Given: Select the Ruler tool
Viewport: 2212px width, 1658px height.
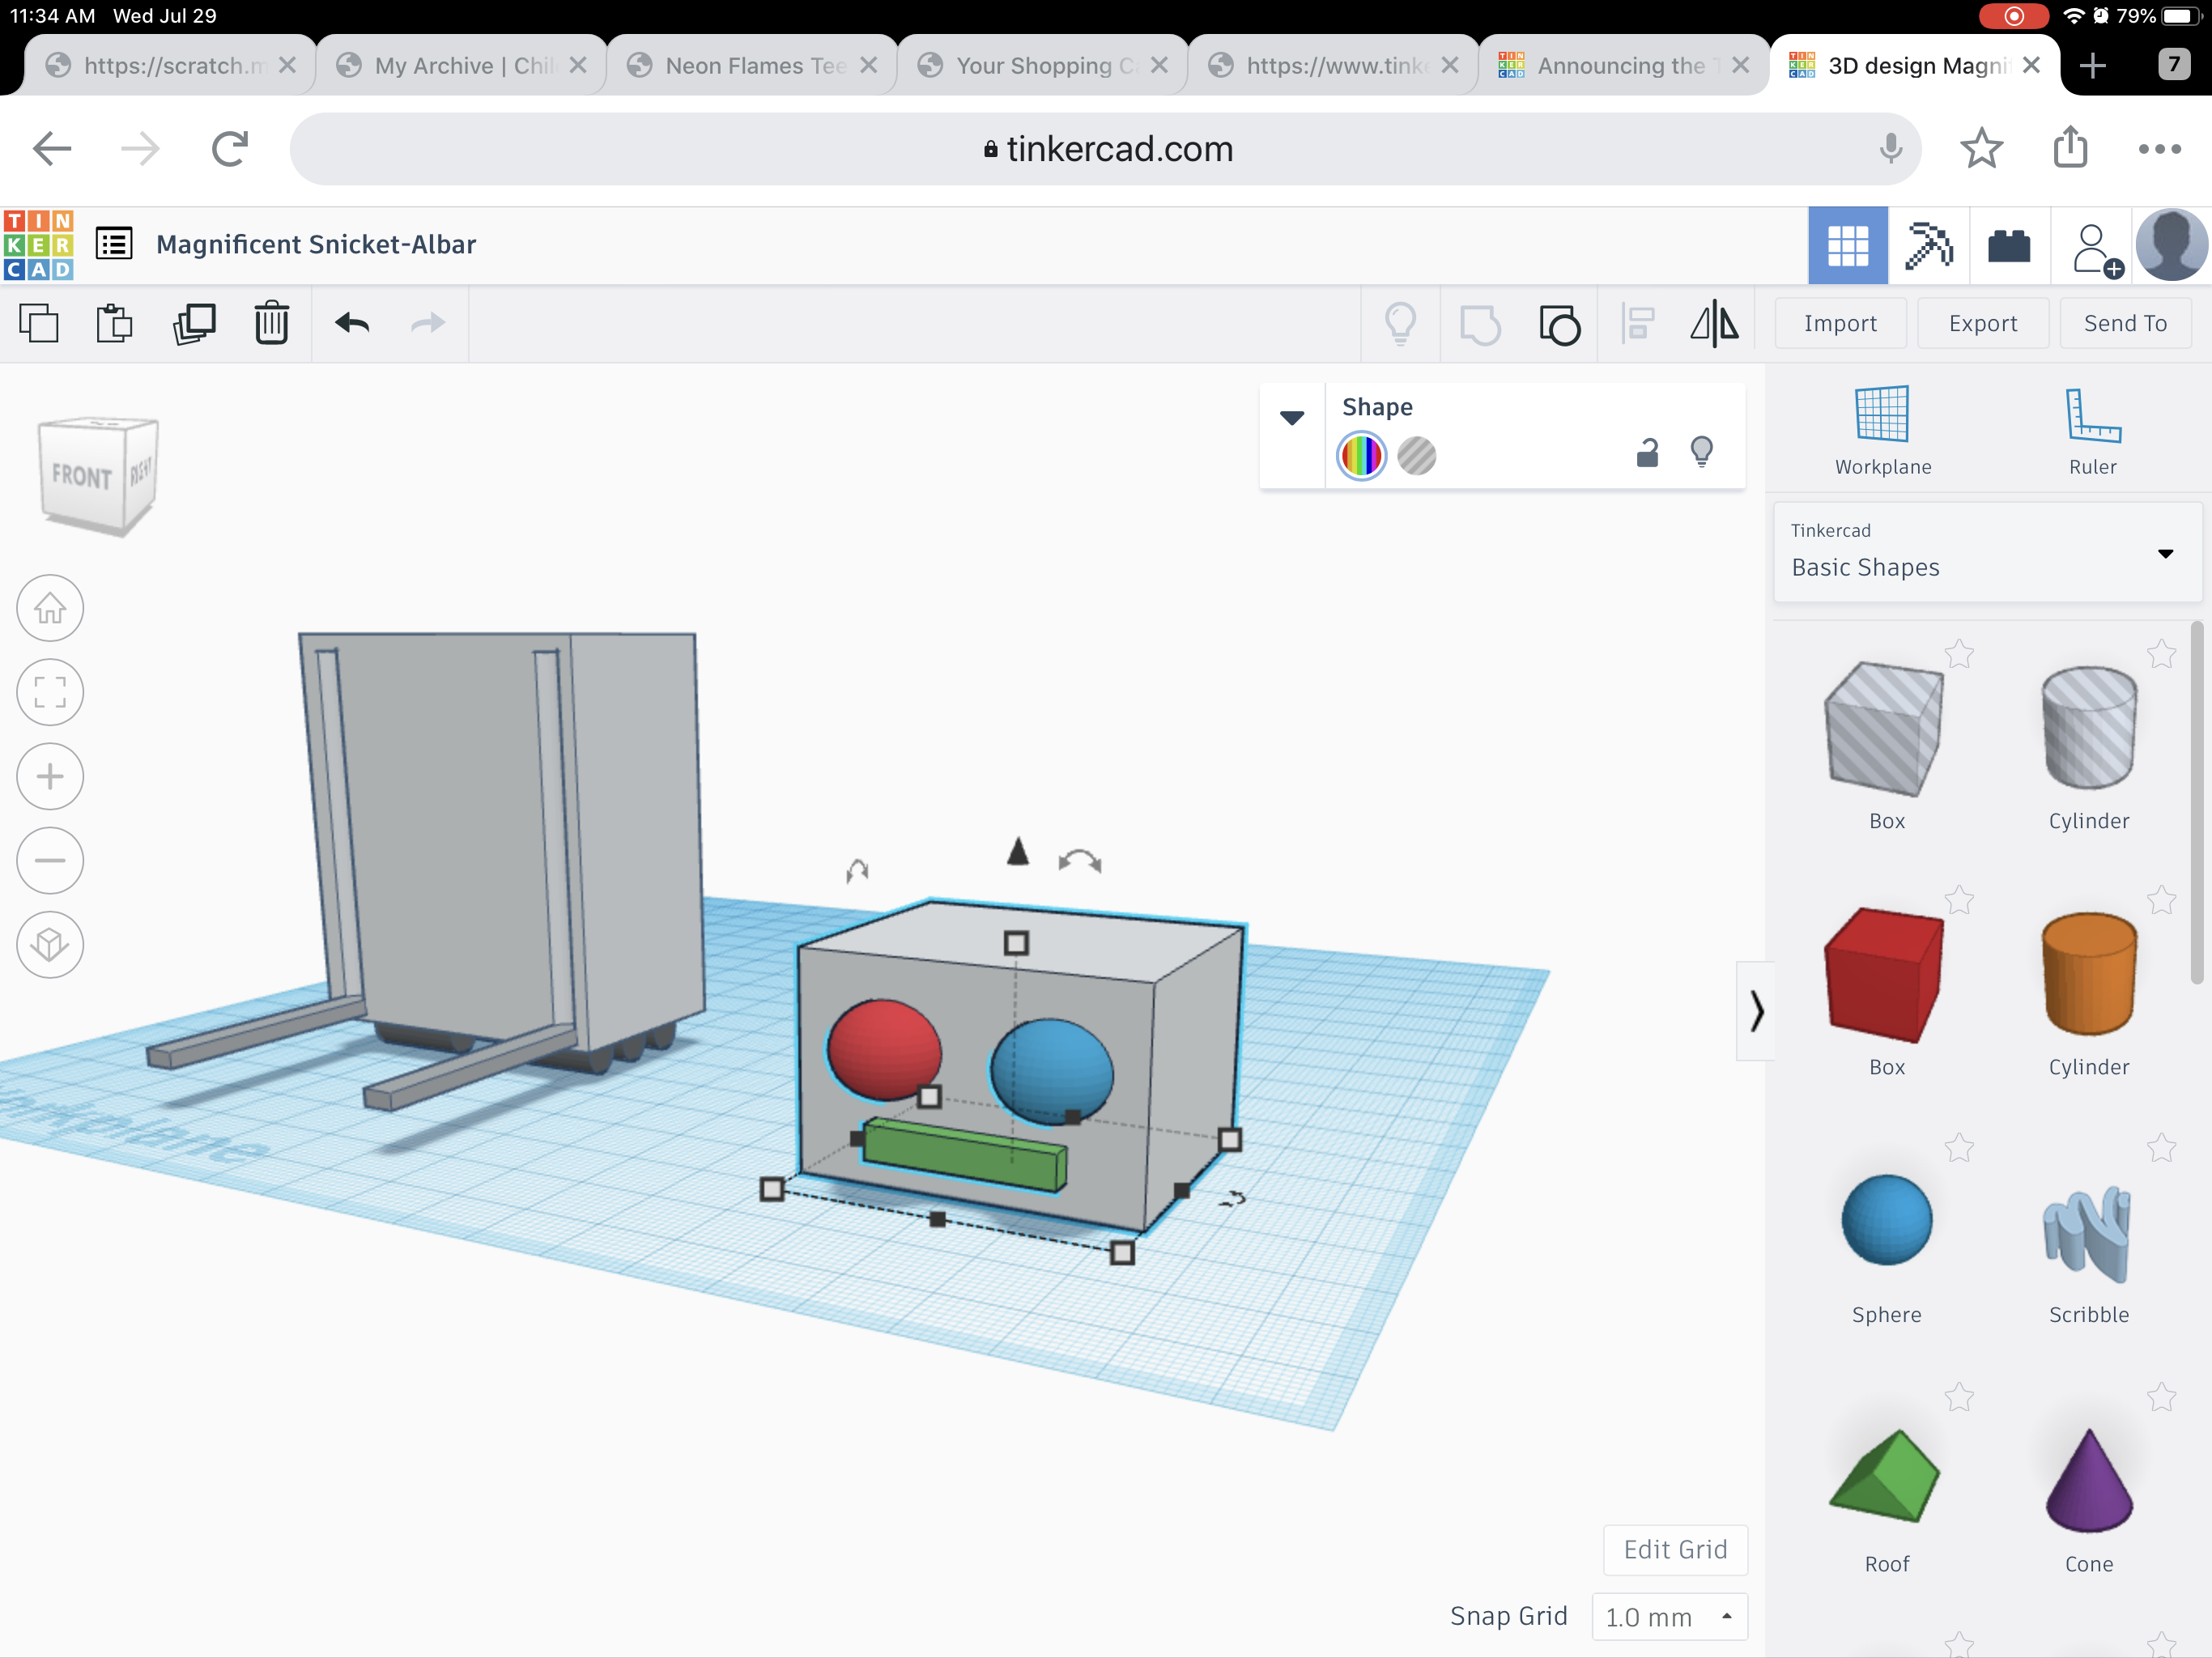Looking at the screenshot, I should 2092,430.
